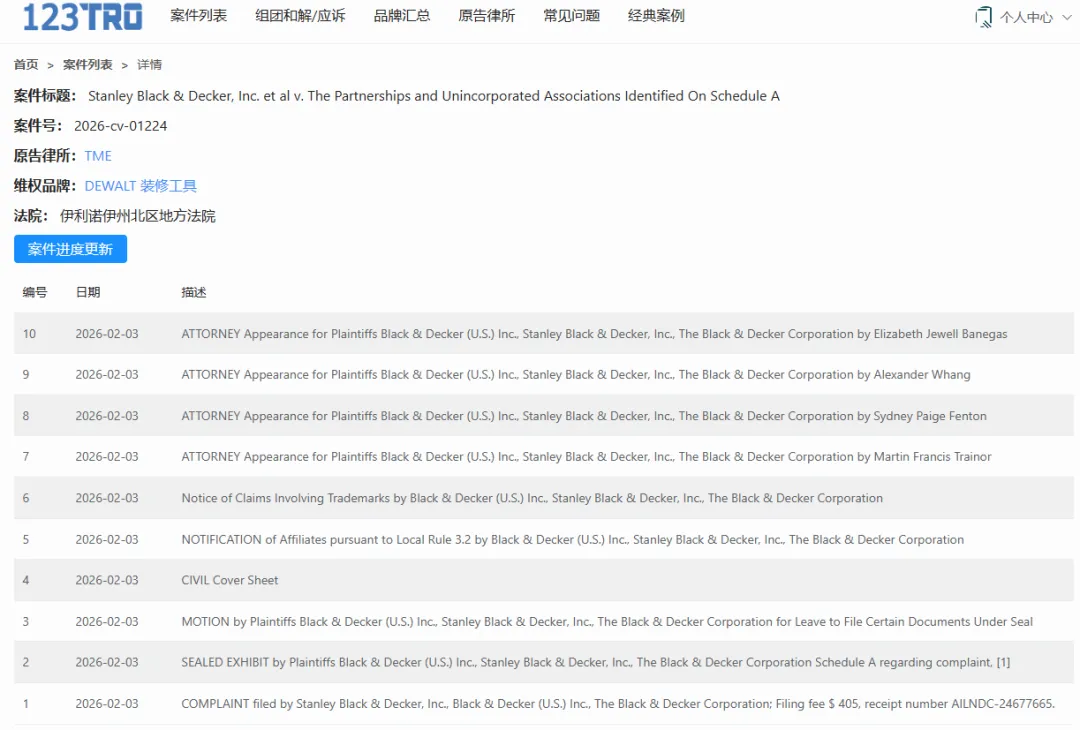The height and width of the screenshot is (730, 1080).
Task: Click the date in the COMPLAINT row
Action: (x=107, y=703)
